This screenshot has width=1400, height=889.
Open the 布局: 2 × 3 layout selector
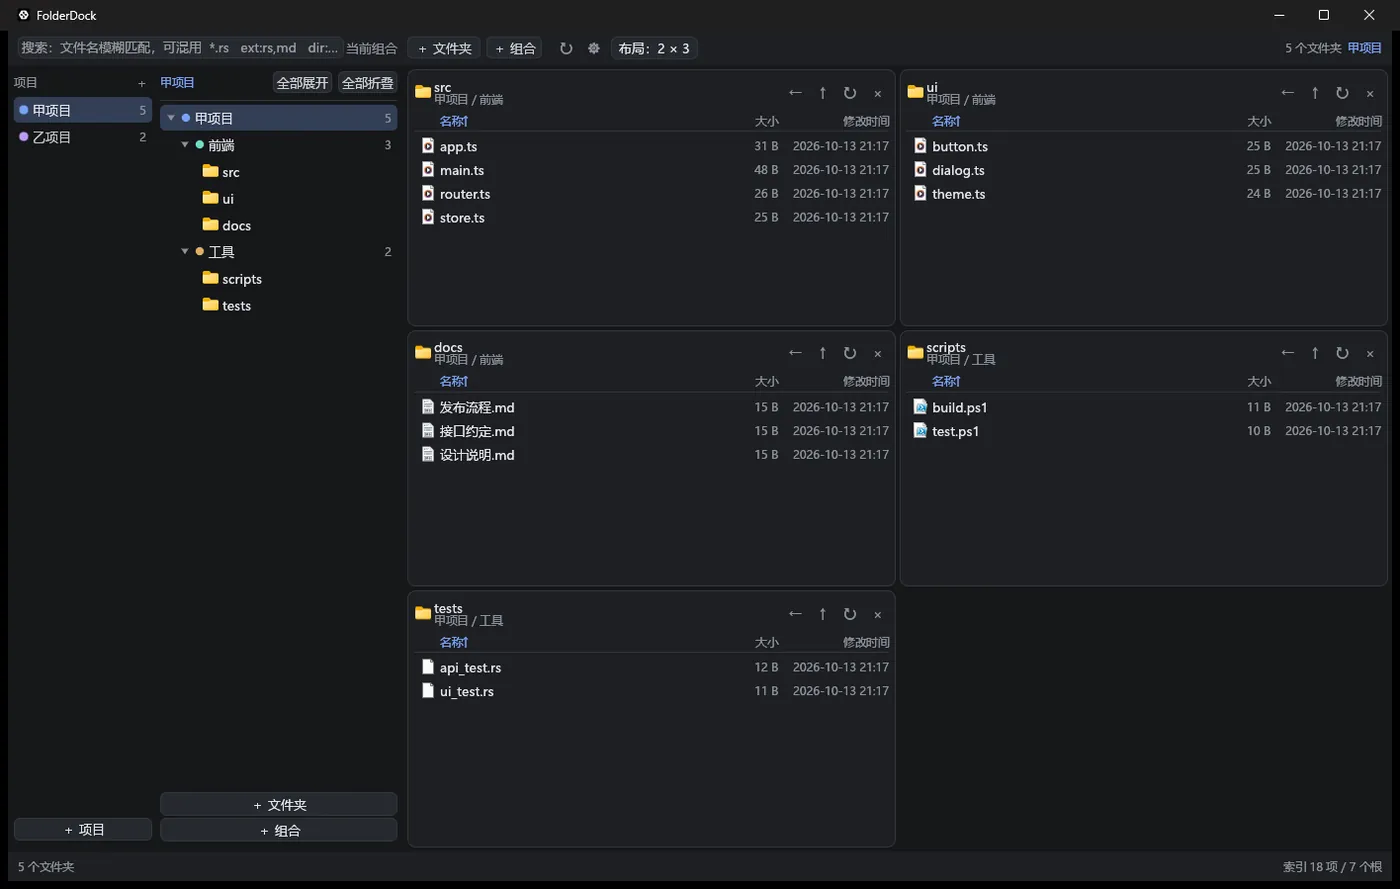click(x=654, y=48)
